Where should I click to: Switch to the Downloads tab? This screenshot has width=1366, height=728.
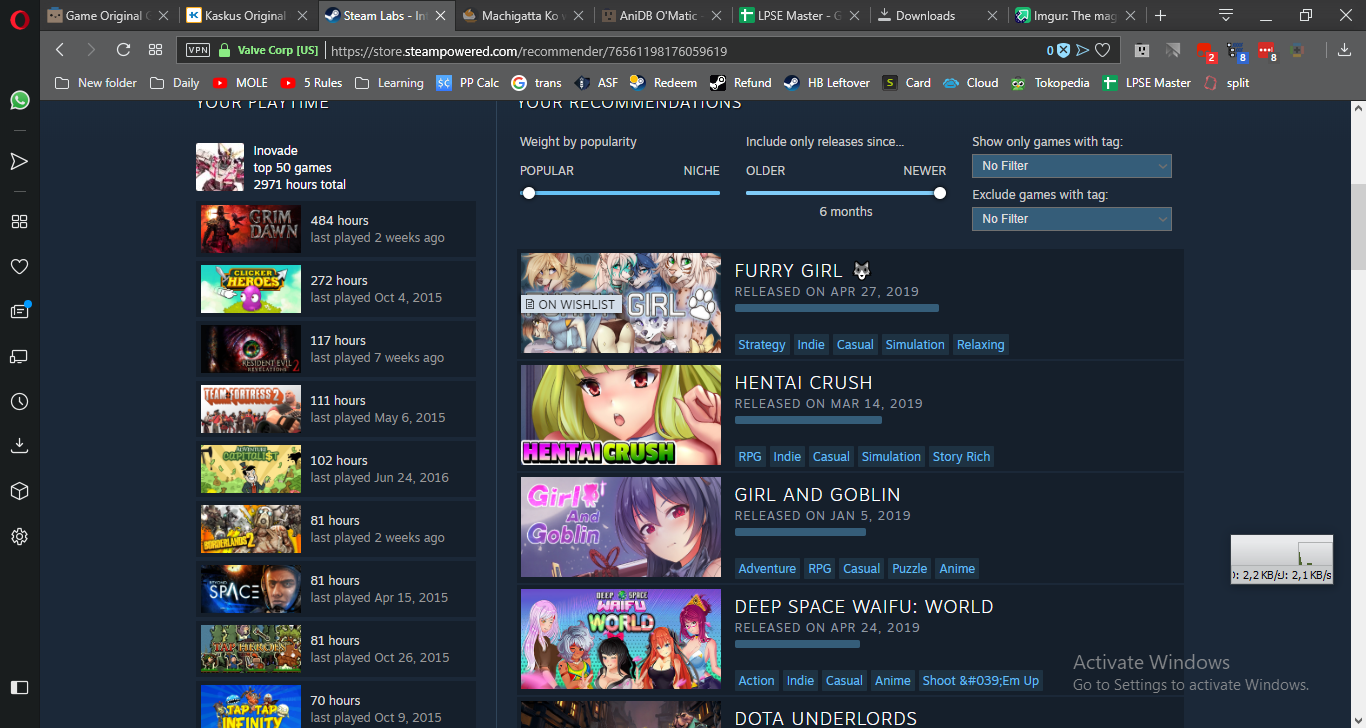click(924, 16)
